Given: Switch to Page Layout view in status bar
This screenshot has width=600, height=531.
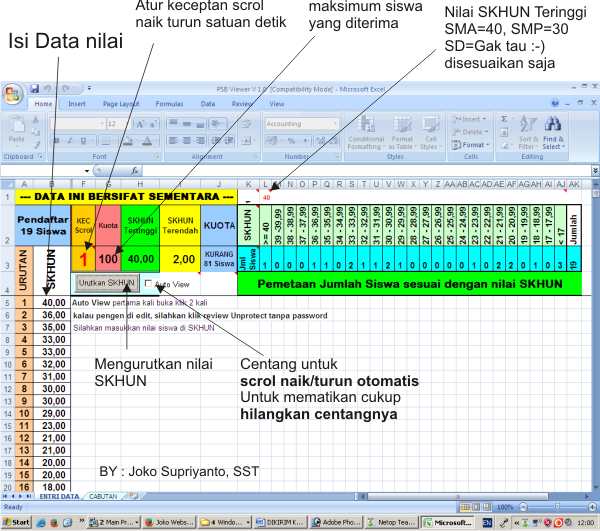Looking at the screenshot, I should (x=476, y=507).
